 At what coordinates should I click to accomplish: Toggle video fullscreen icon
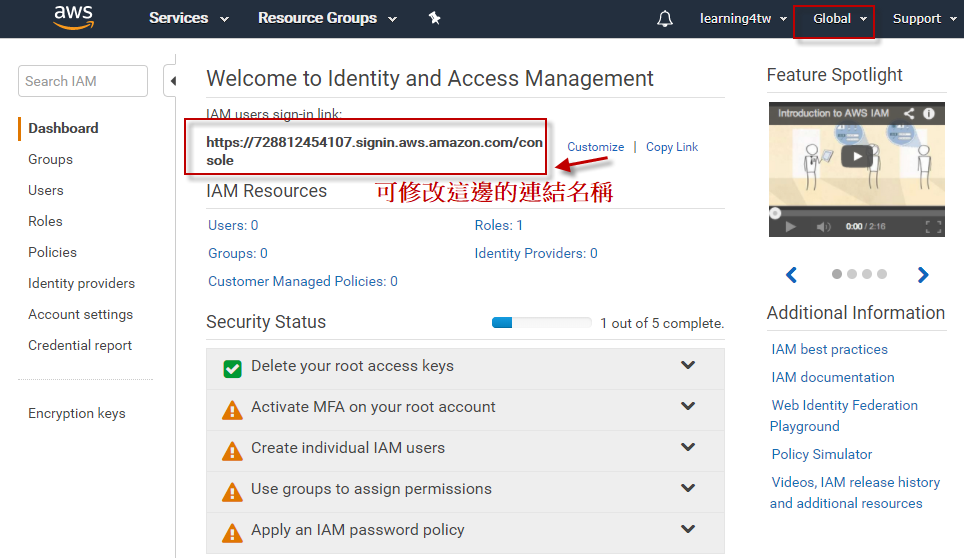coord(933,227)
